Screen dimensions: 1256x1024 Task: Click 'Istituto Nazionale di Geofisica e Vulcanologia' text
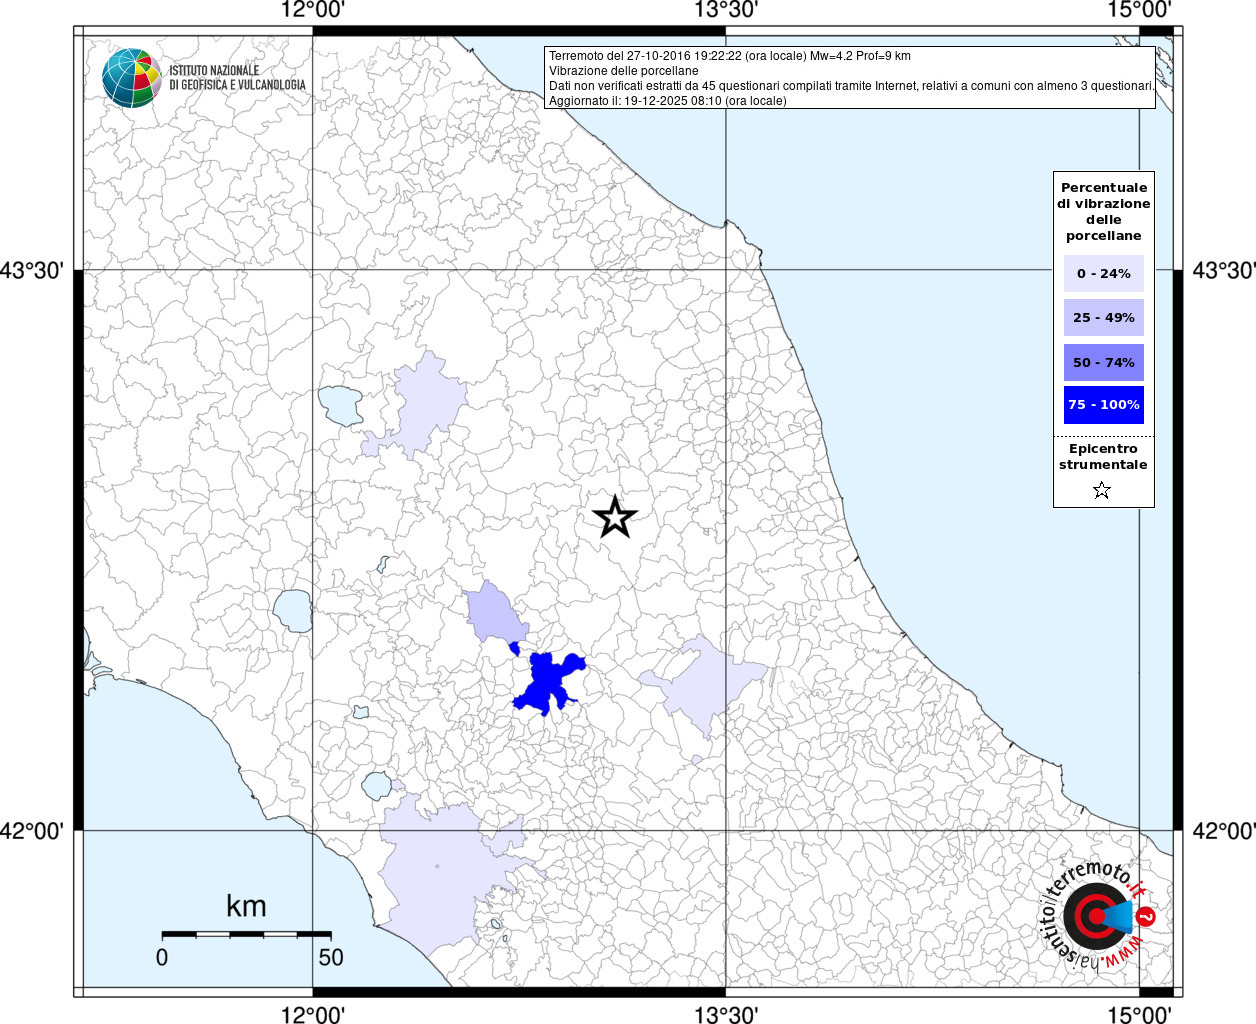point(237,78)
